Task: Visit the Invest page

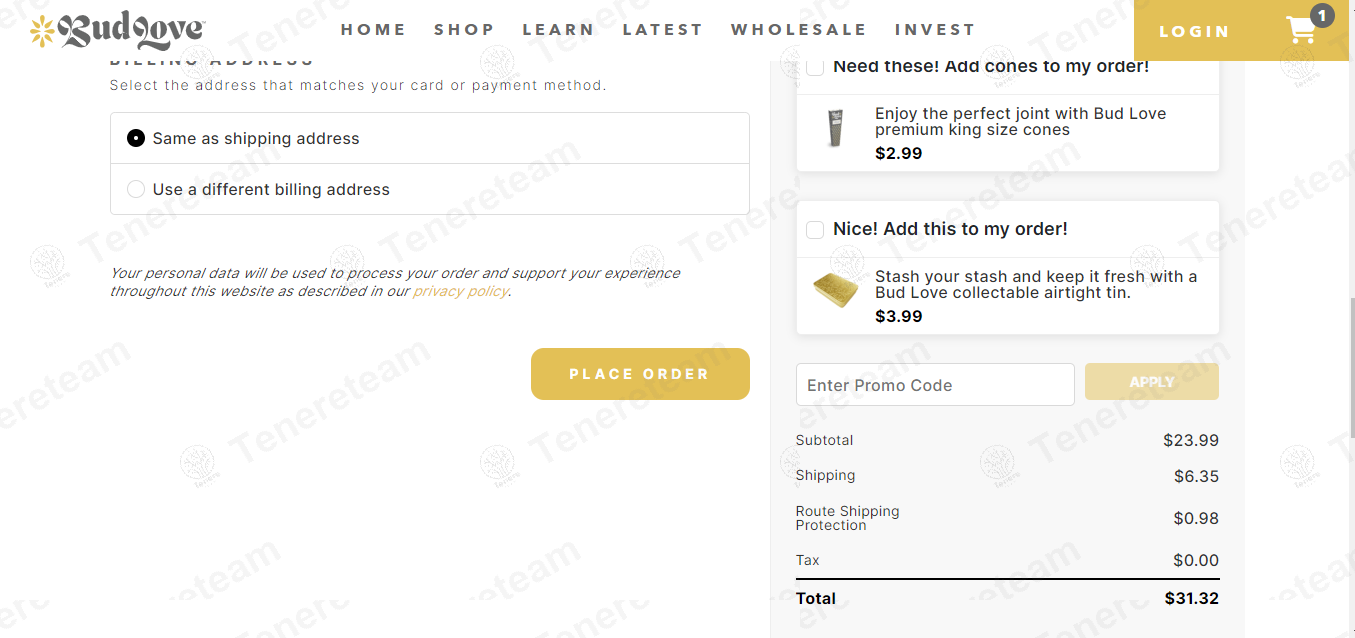Action: click(x=934, y=30)
